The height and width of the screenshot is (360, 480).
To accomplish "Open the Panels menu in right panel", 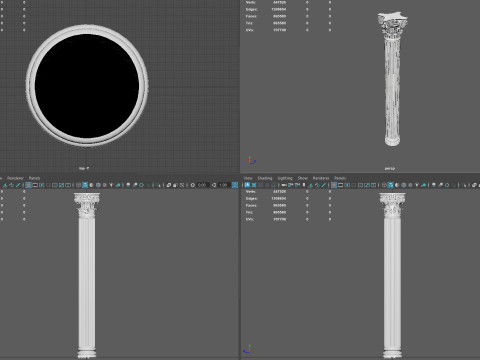I will click(340, 178).
